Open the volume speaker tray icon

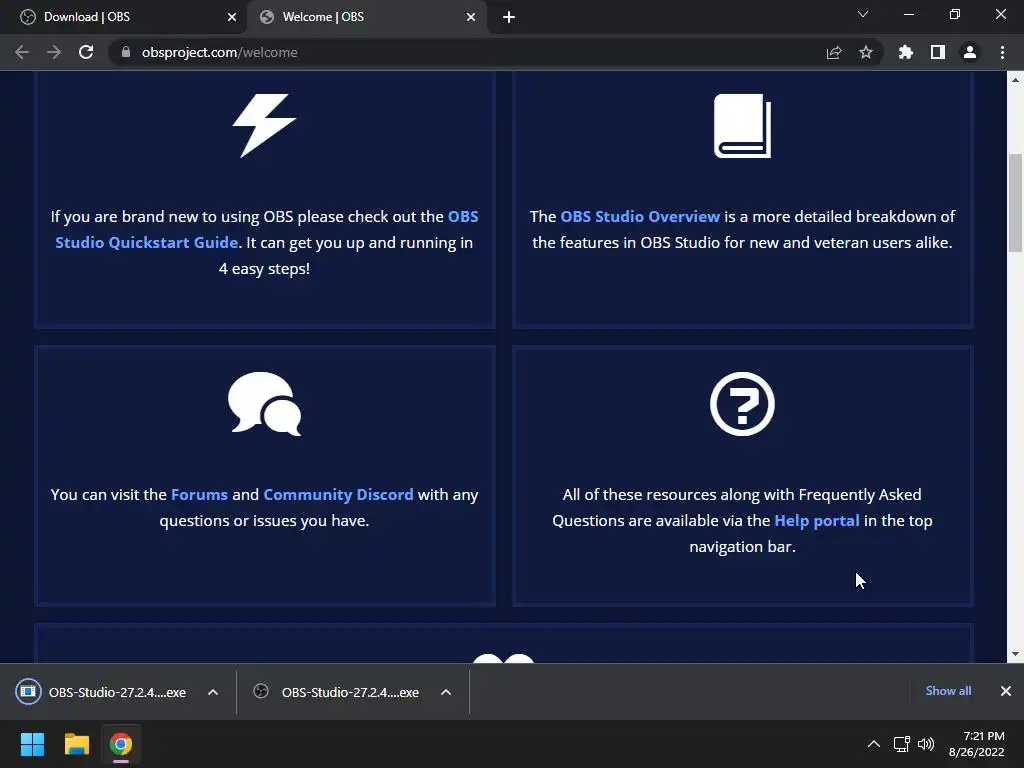click(926, 744)
